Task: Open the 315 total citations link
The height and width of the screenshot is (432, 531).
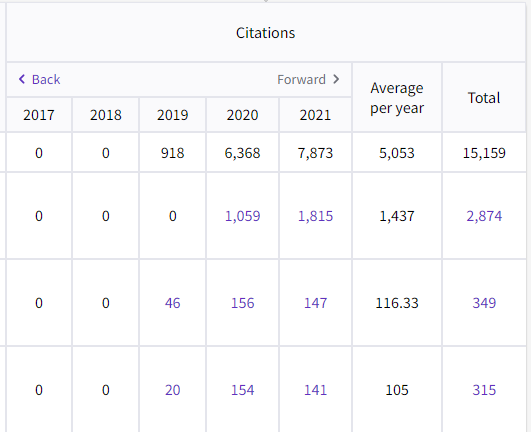Action: (484, 390)
